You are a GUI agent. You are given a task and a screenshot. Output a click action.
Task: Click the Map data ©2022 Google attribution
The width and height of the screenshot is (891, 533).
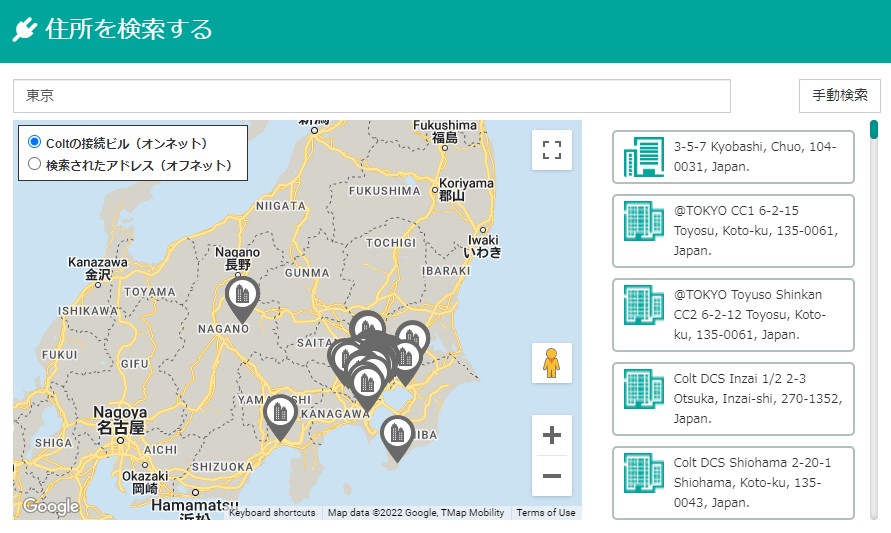(416, 513)
